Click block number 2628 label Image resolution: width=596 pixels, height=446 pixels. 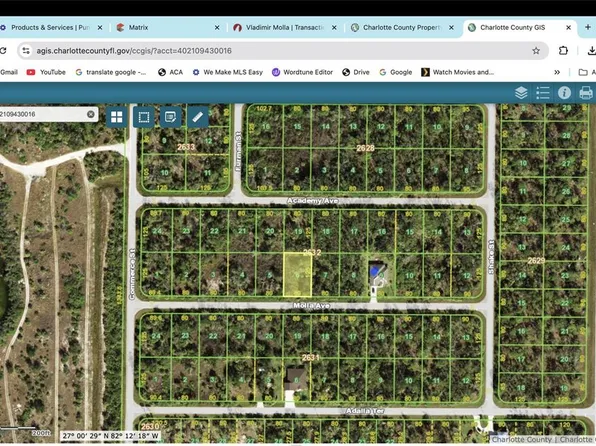point(365,148)
